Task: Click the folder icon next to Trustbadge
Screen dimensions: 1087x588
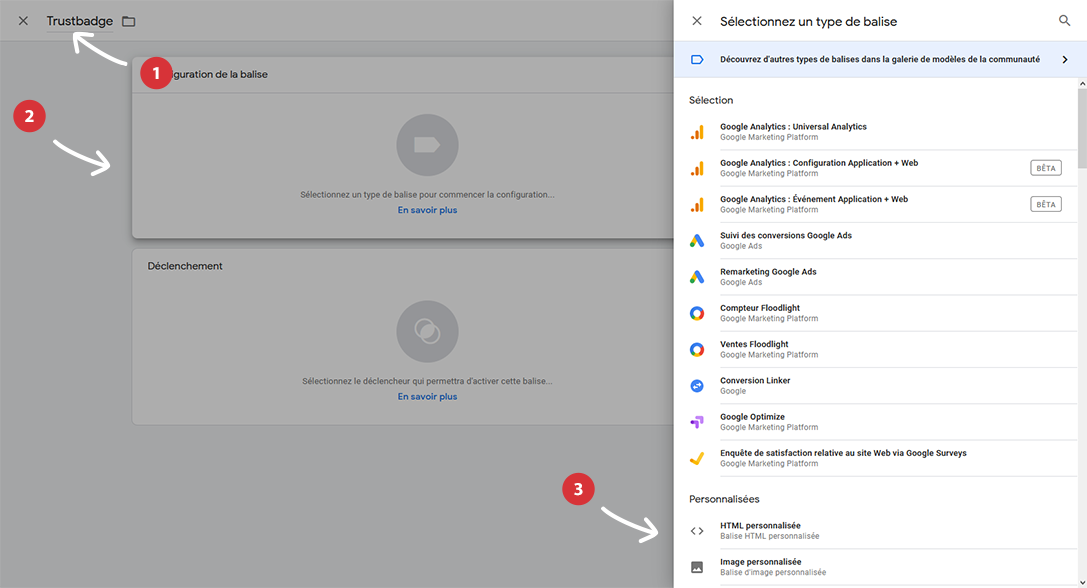Action: [129, 21]
